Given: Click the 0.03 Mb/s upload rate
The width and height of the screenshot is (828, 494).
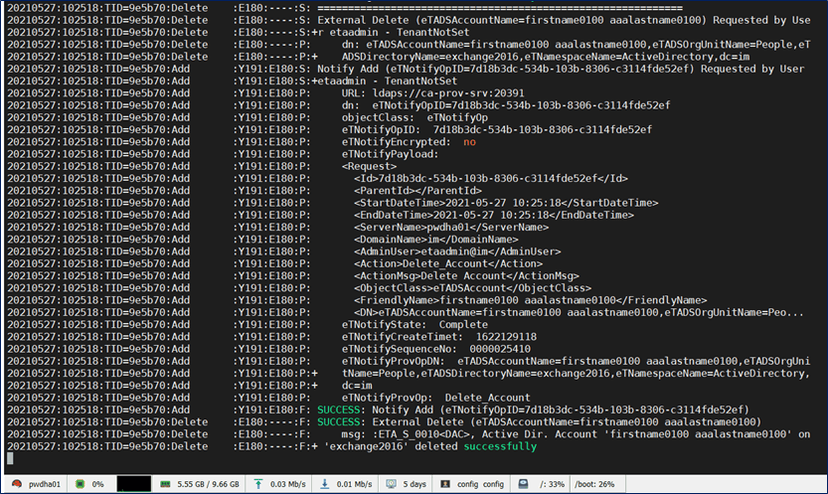Looking at the screenshot, I should point(294,484).
